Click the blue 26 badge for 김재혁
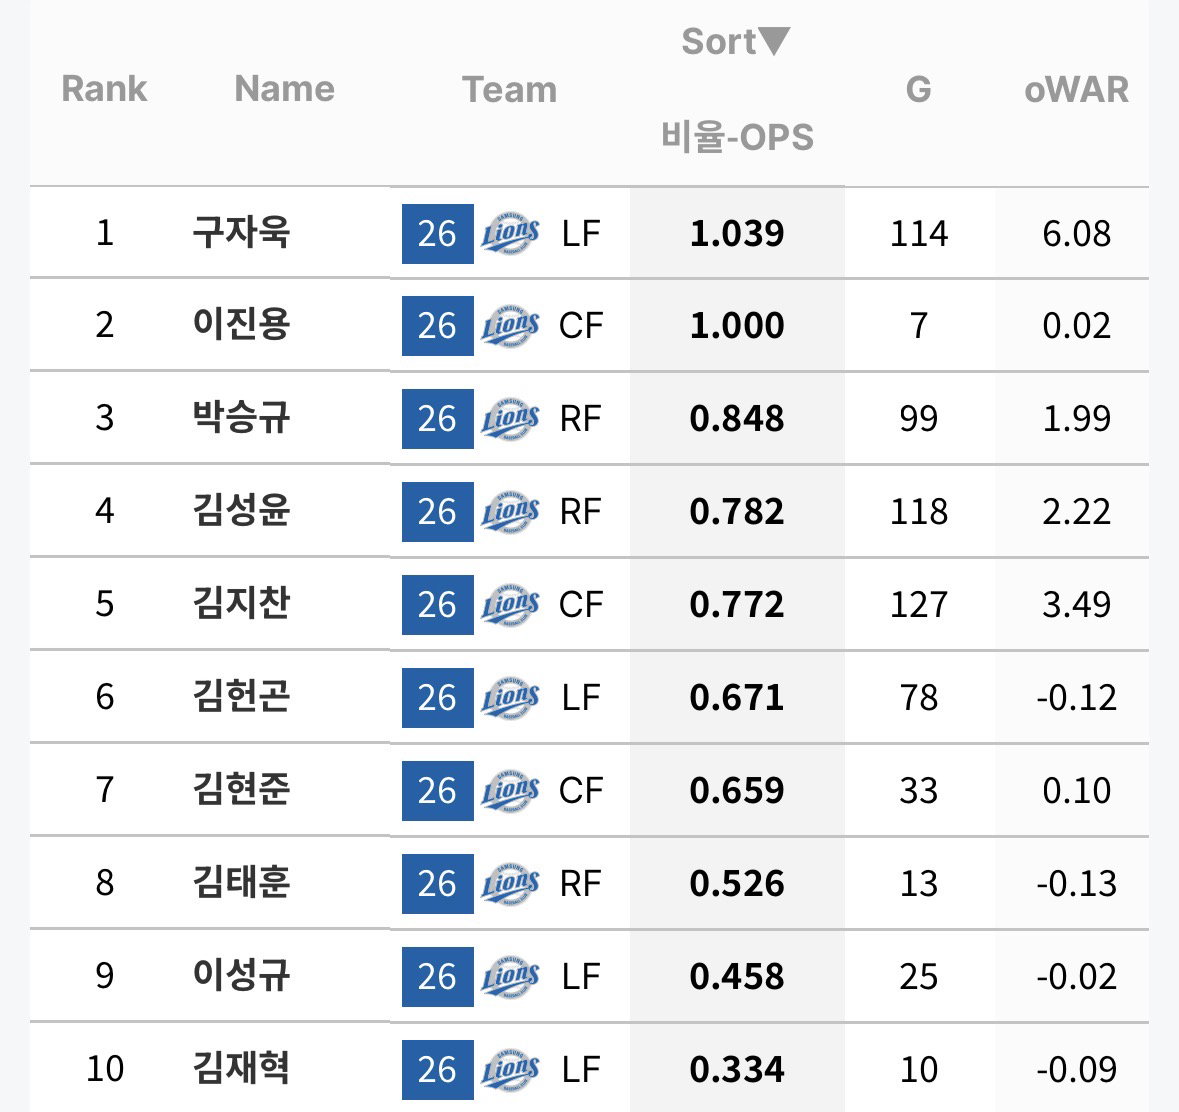The image size is (1179, 1112). (438, 1069)
